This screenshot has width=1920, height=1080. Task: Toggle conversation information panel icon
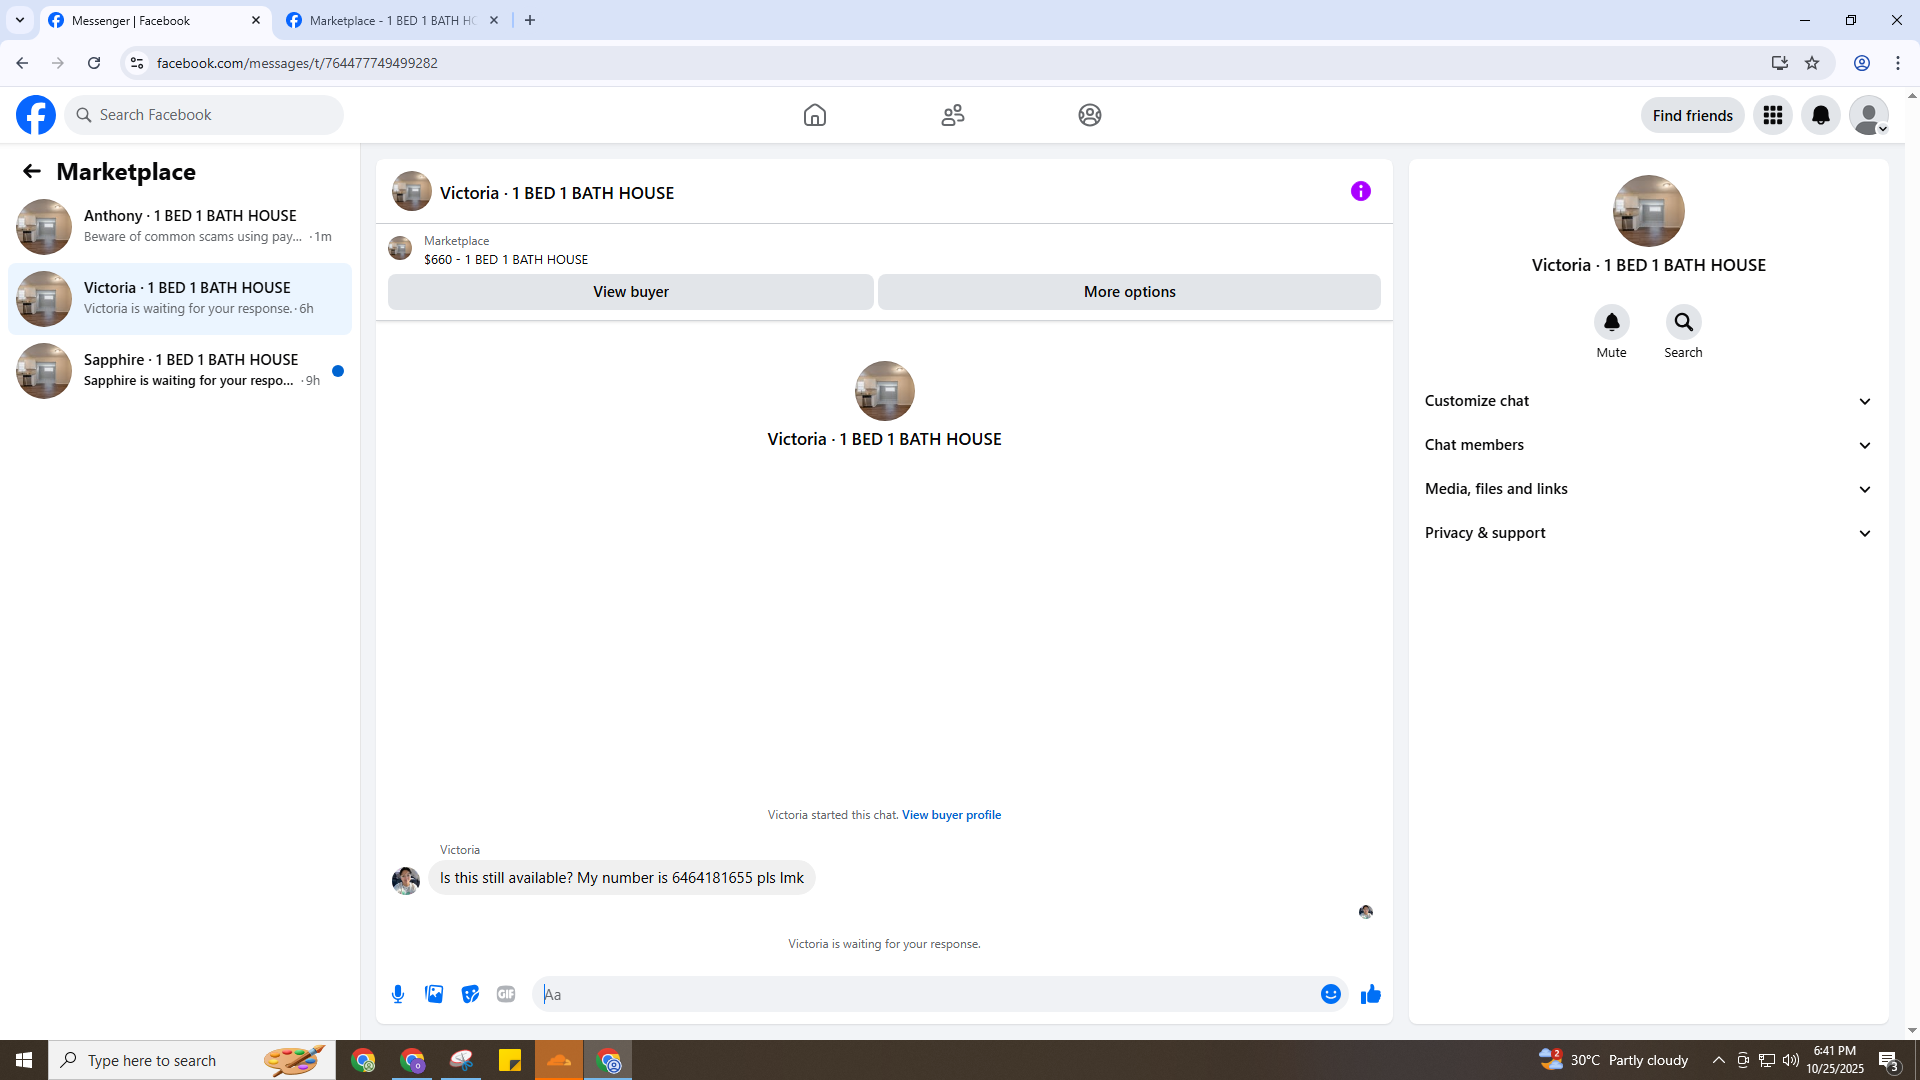tap(1360, 191)
